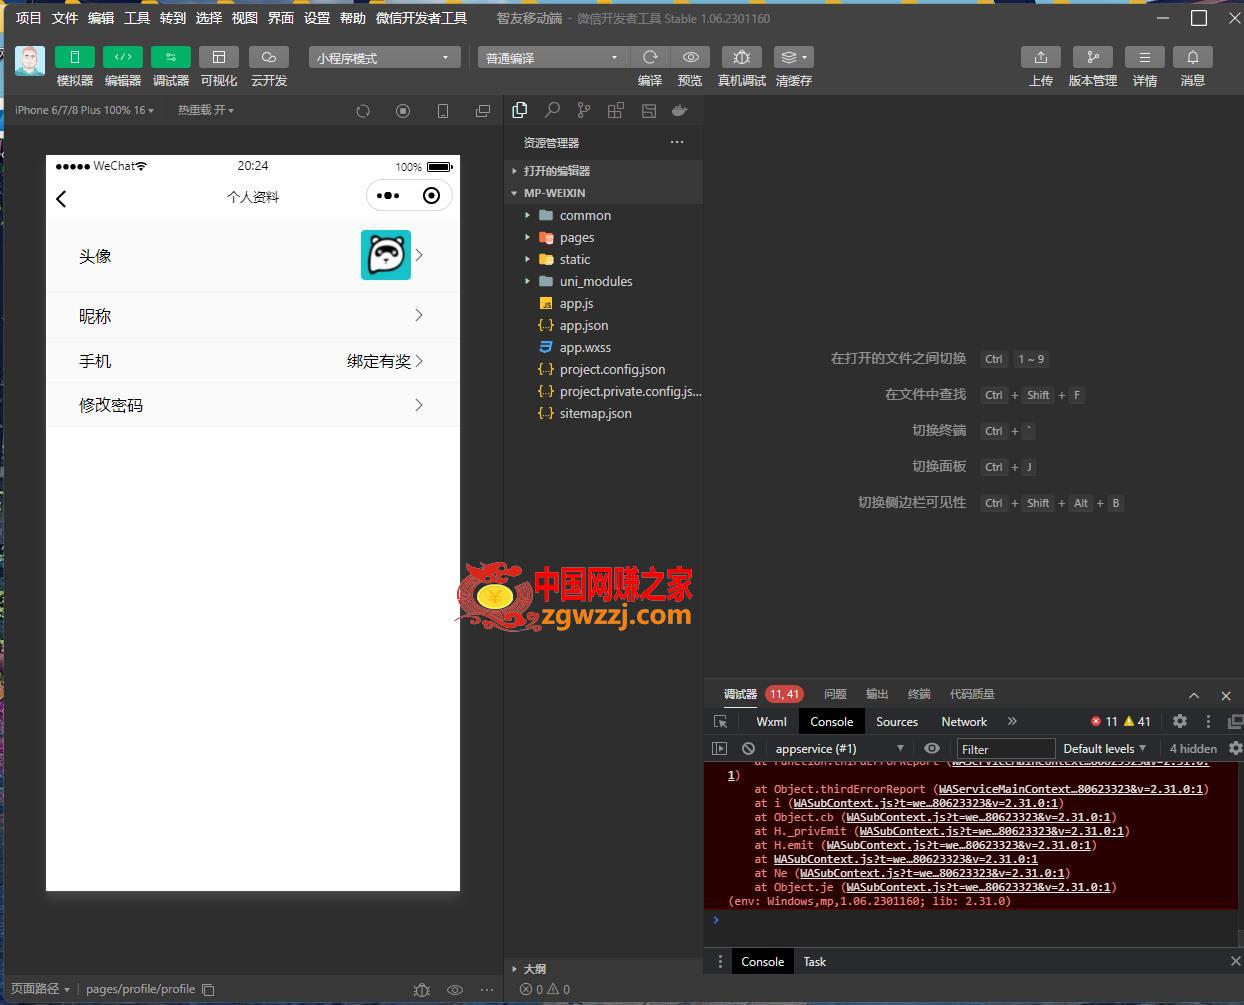Click the user avatar in the toolbar
The width and height of the screenshot is (1244, 1005).
[30, 61]
